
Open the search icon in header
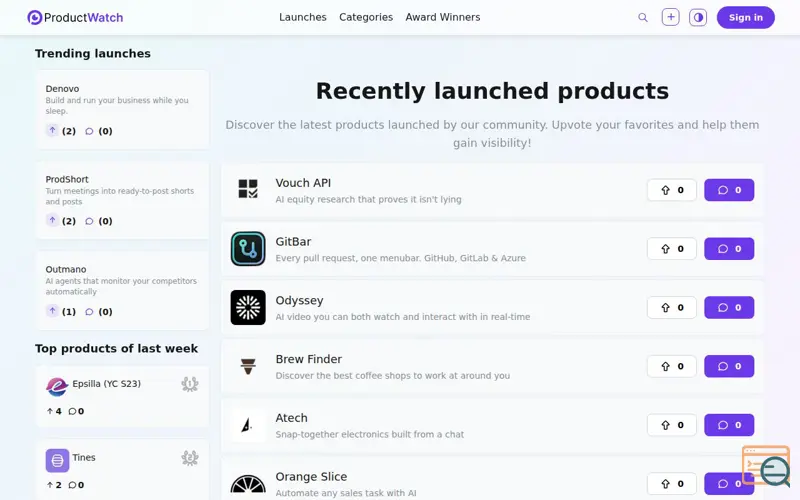(x=643, y=17)
